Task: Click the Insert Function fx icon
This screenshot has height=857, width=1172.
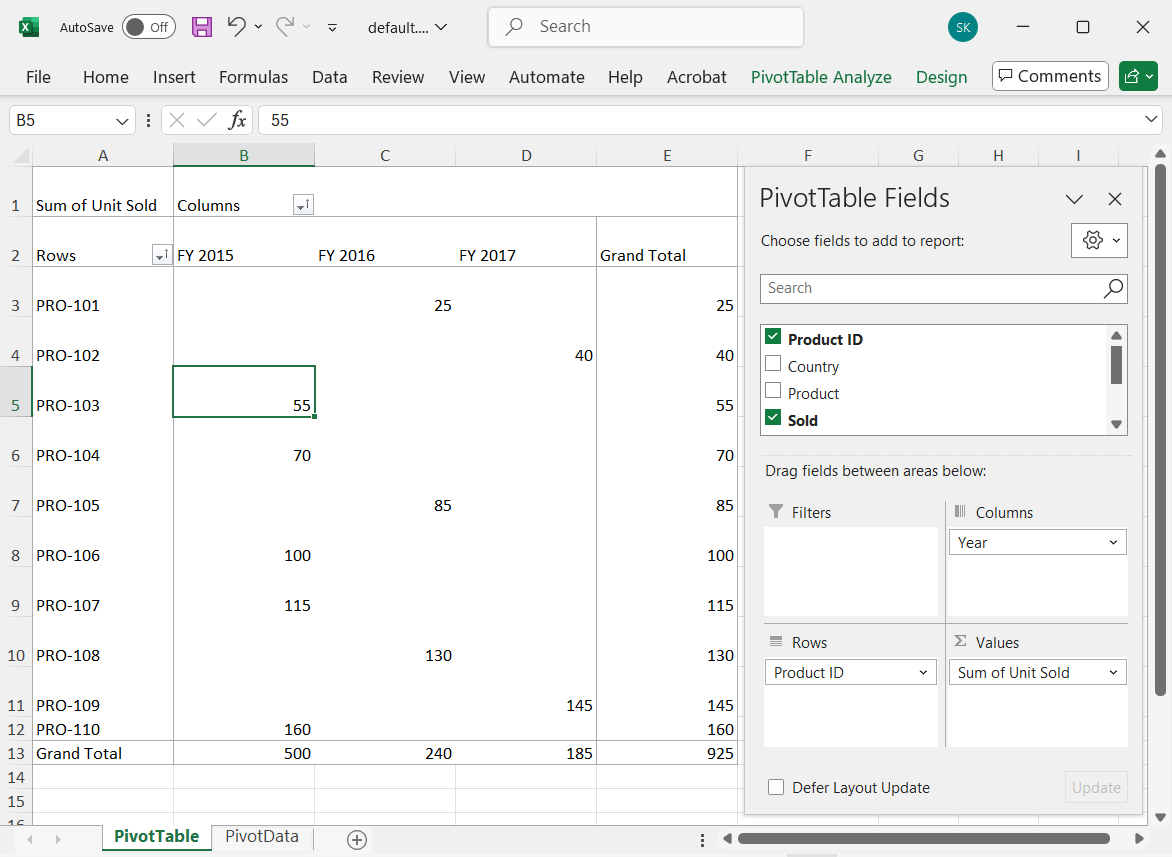Action: pyautogui.click(x=237, y=120)
